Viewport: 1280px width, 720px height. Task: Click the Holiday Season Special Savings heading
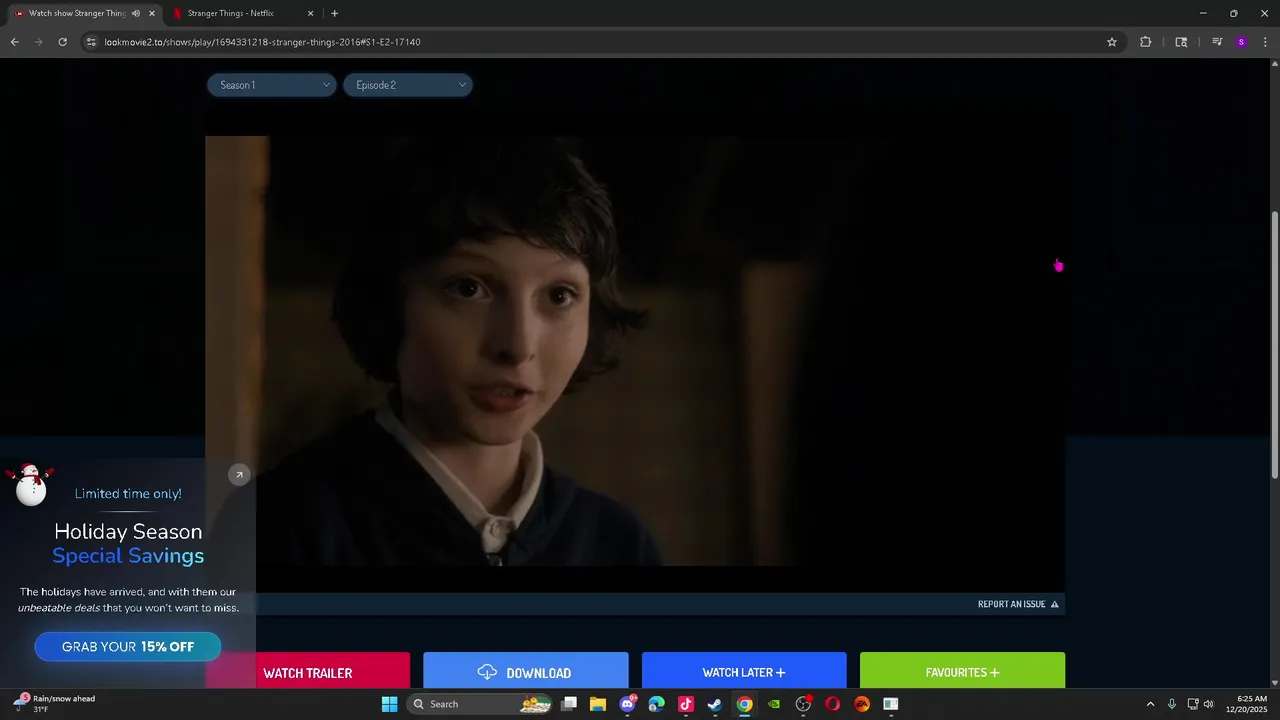click(128, 544)
